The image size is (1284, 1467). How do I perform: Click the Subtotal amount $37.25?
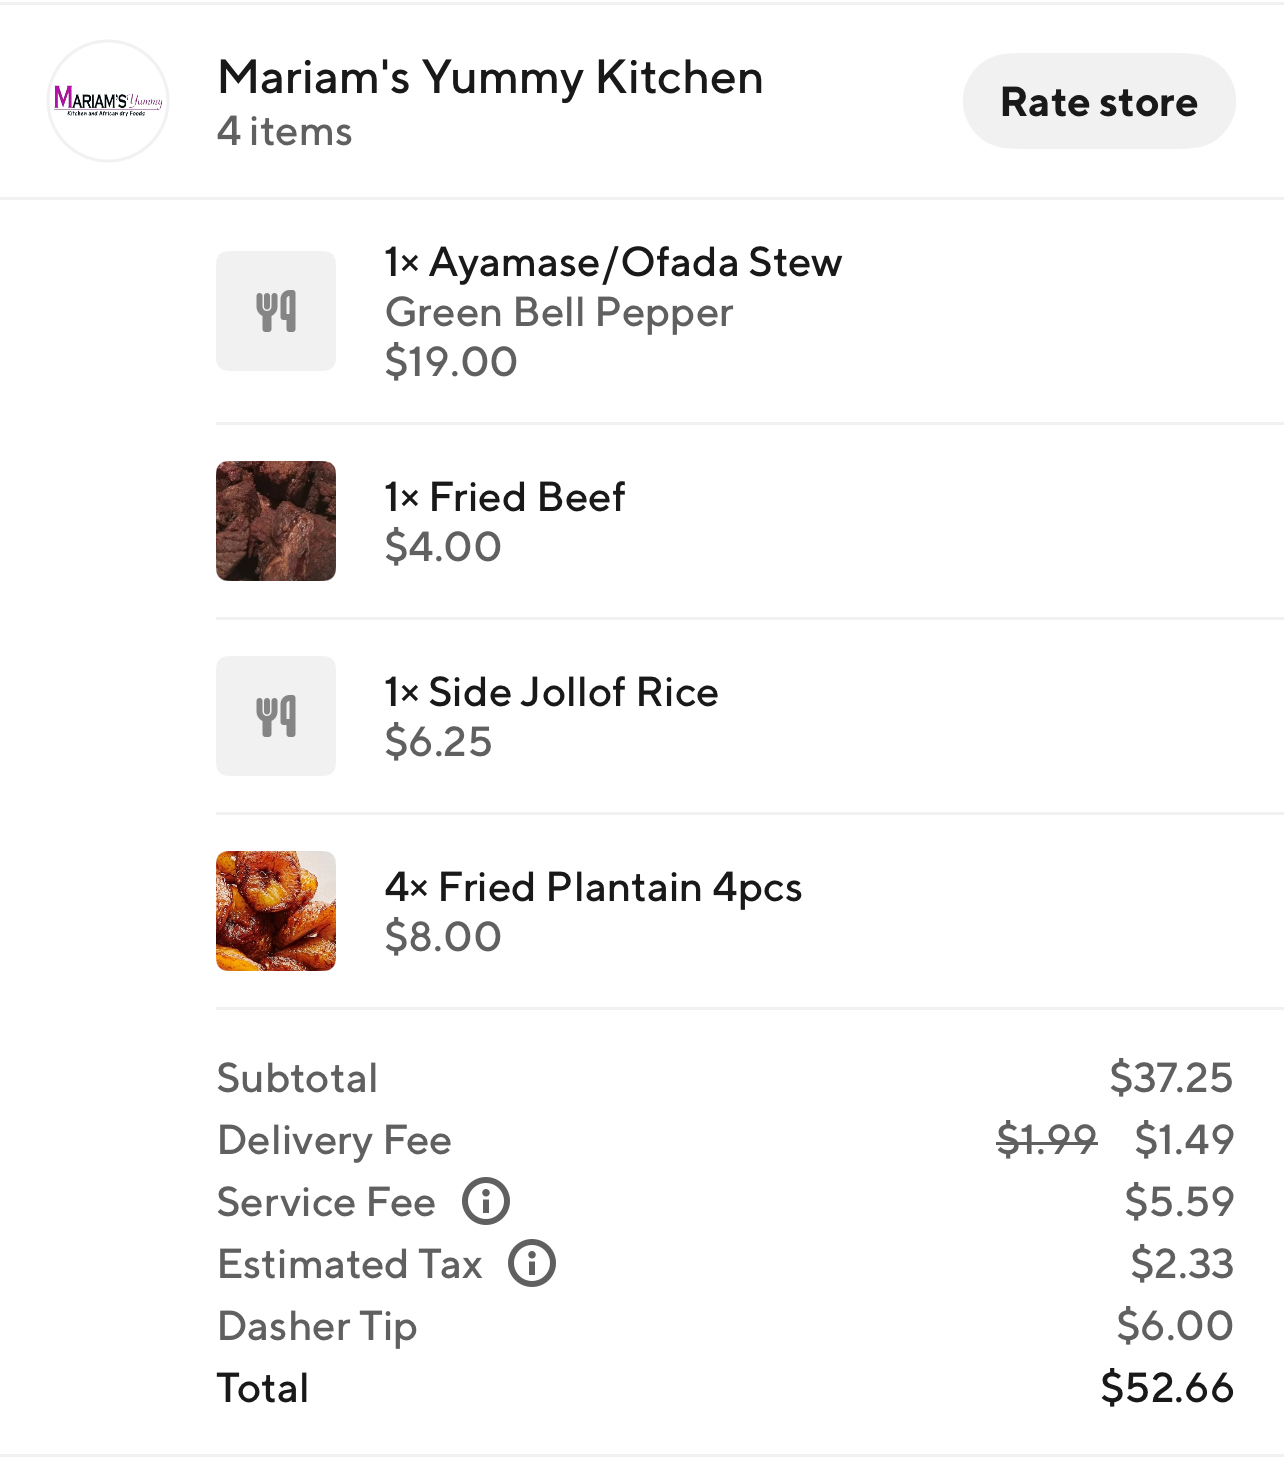click(x=1171, y=1077)
